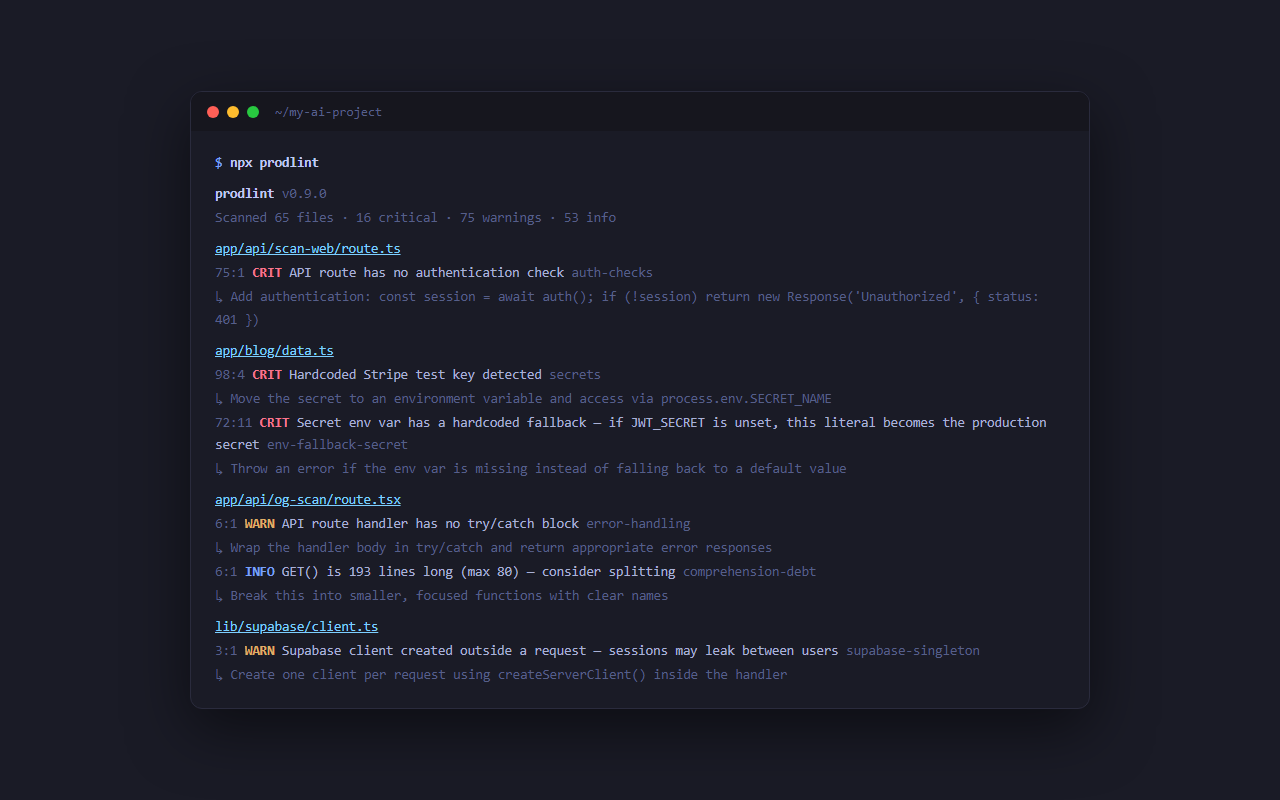Select the comprehension-debt rule tag
This screenshot has height=800, width=1280.
point(749,571)
